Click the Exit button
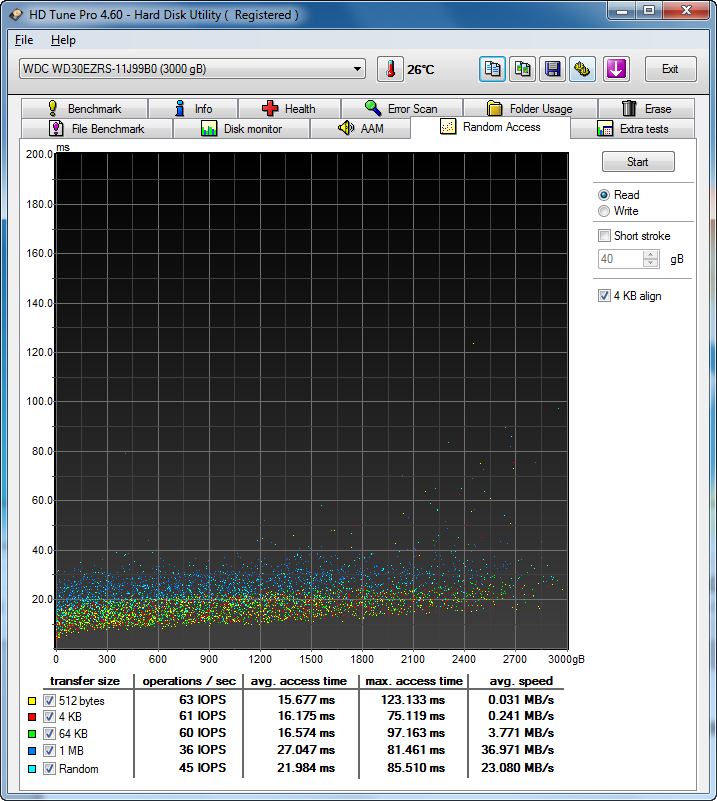Image resolution: width=717 pixels, height=801 pixels. point(670,69)
